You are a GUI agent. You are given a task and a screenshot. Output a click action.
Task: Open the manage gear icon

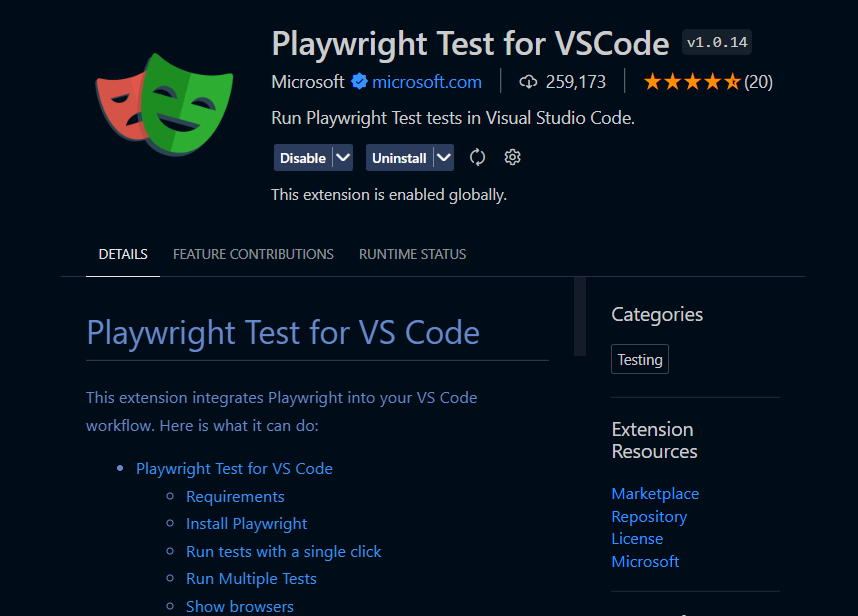(512, 158)
